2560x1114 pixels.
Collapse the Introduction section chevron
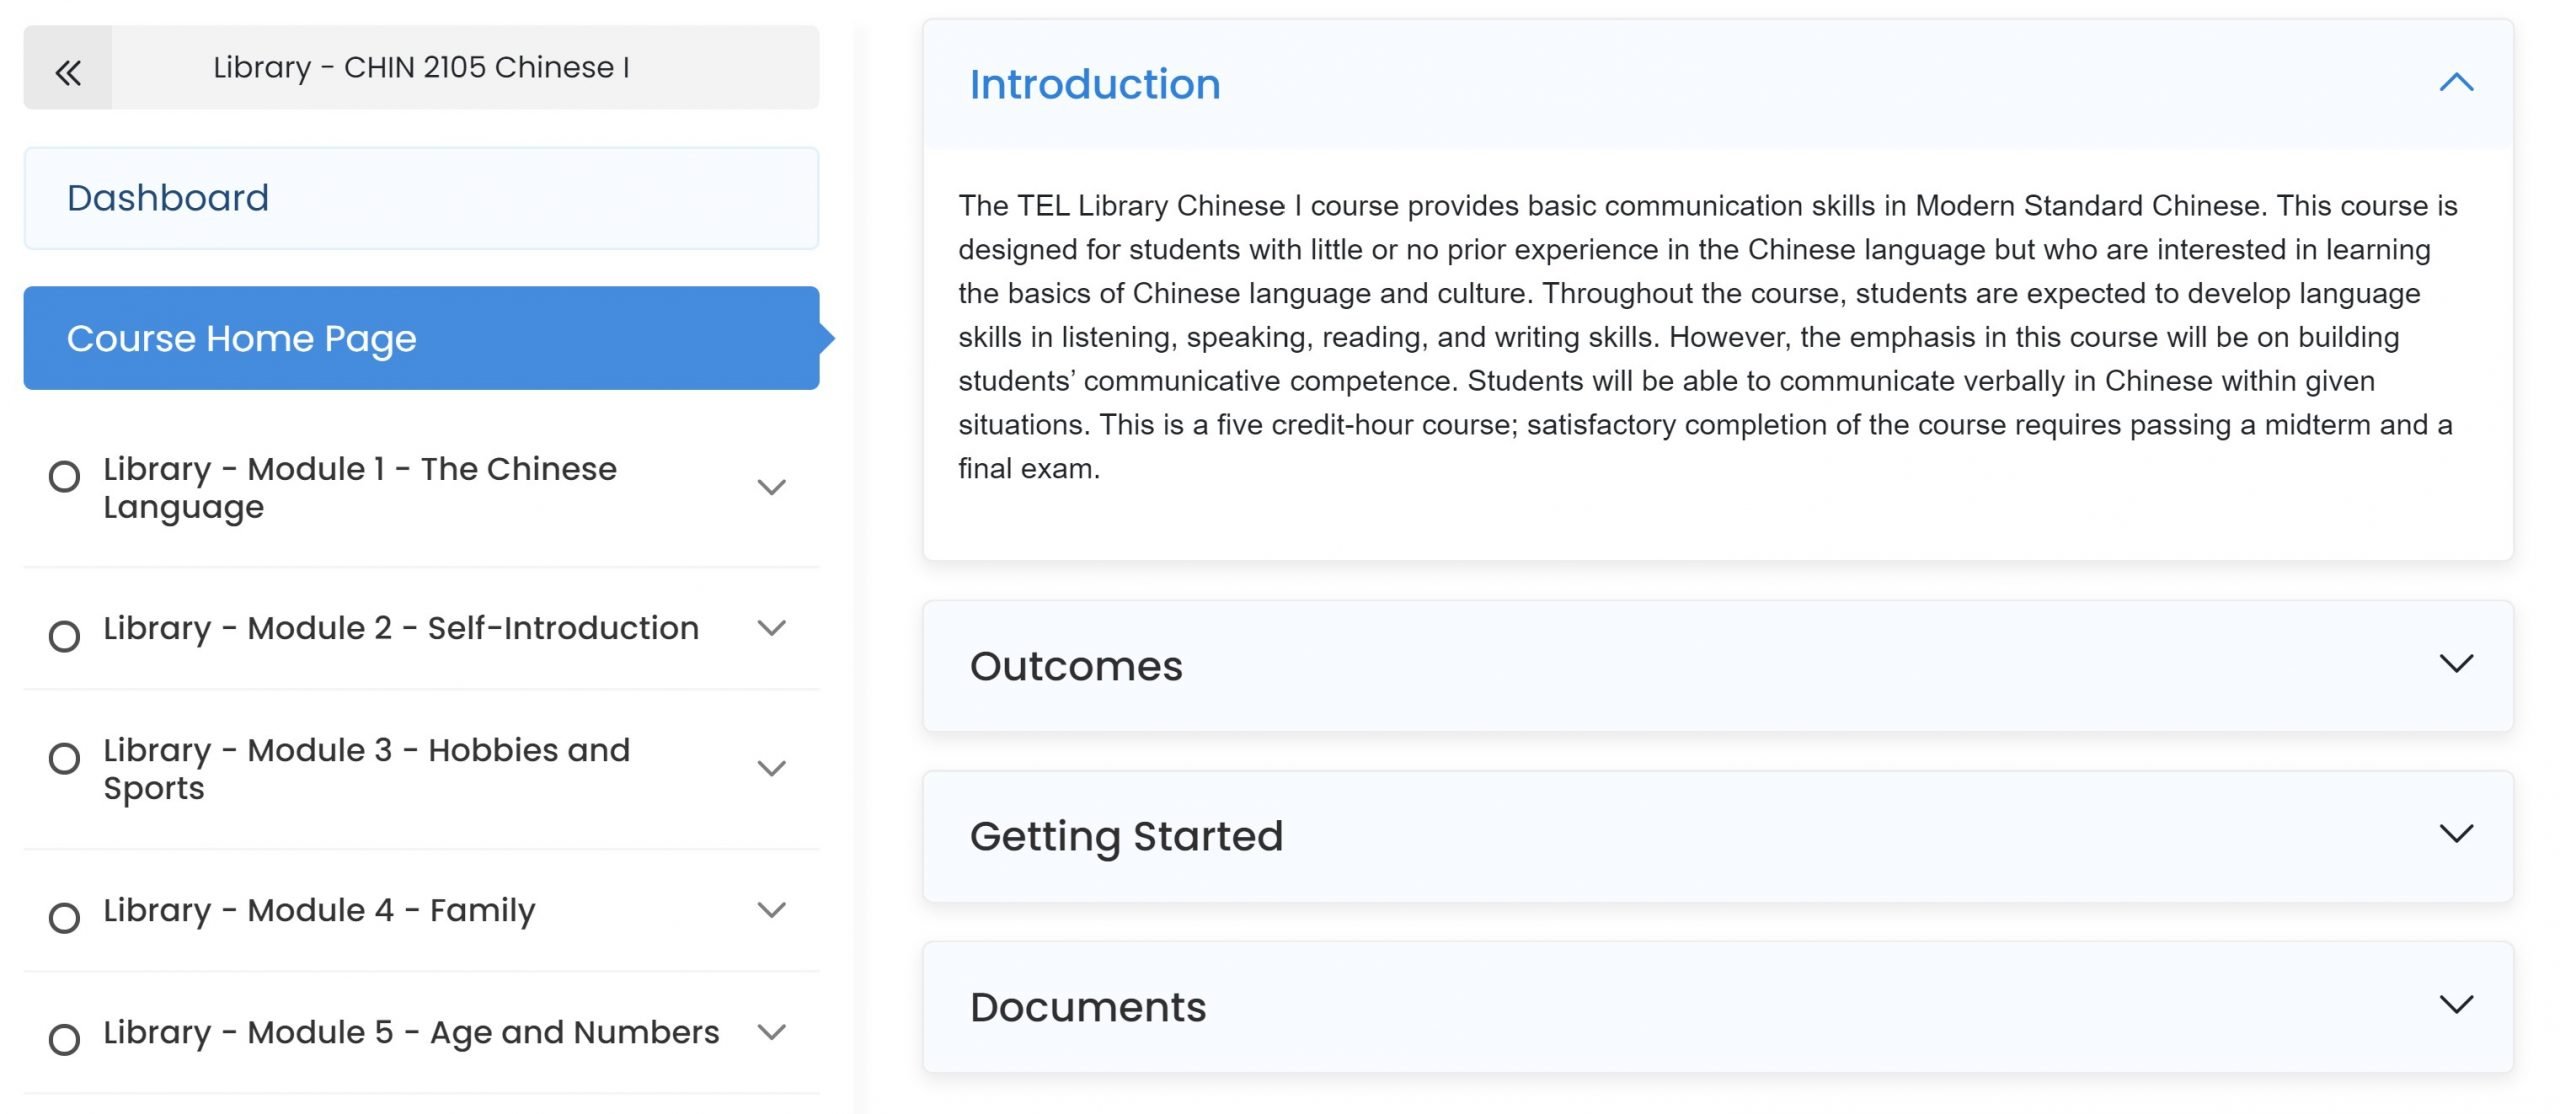[x=2455, y=83]
